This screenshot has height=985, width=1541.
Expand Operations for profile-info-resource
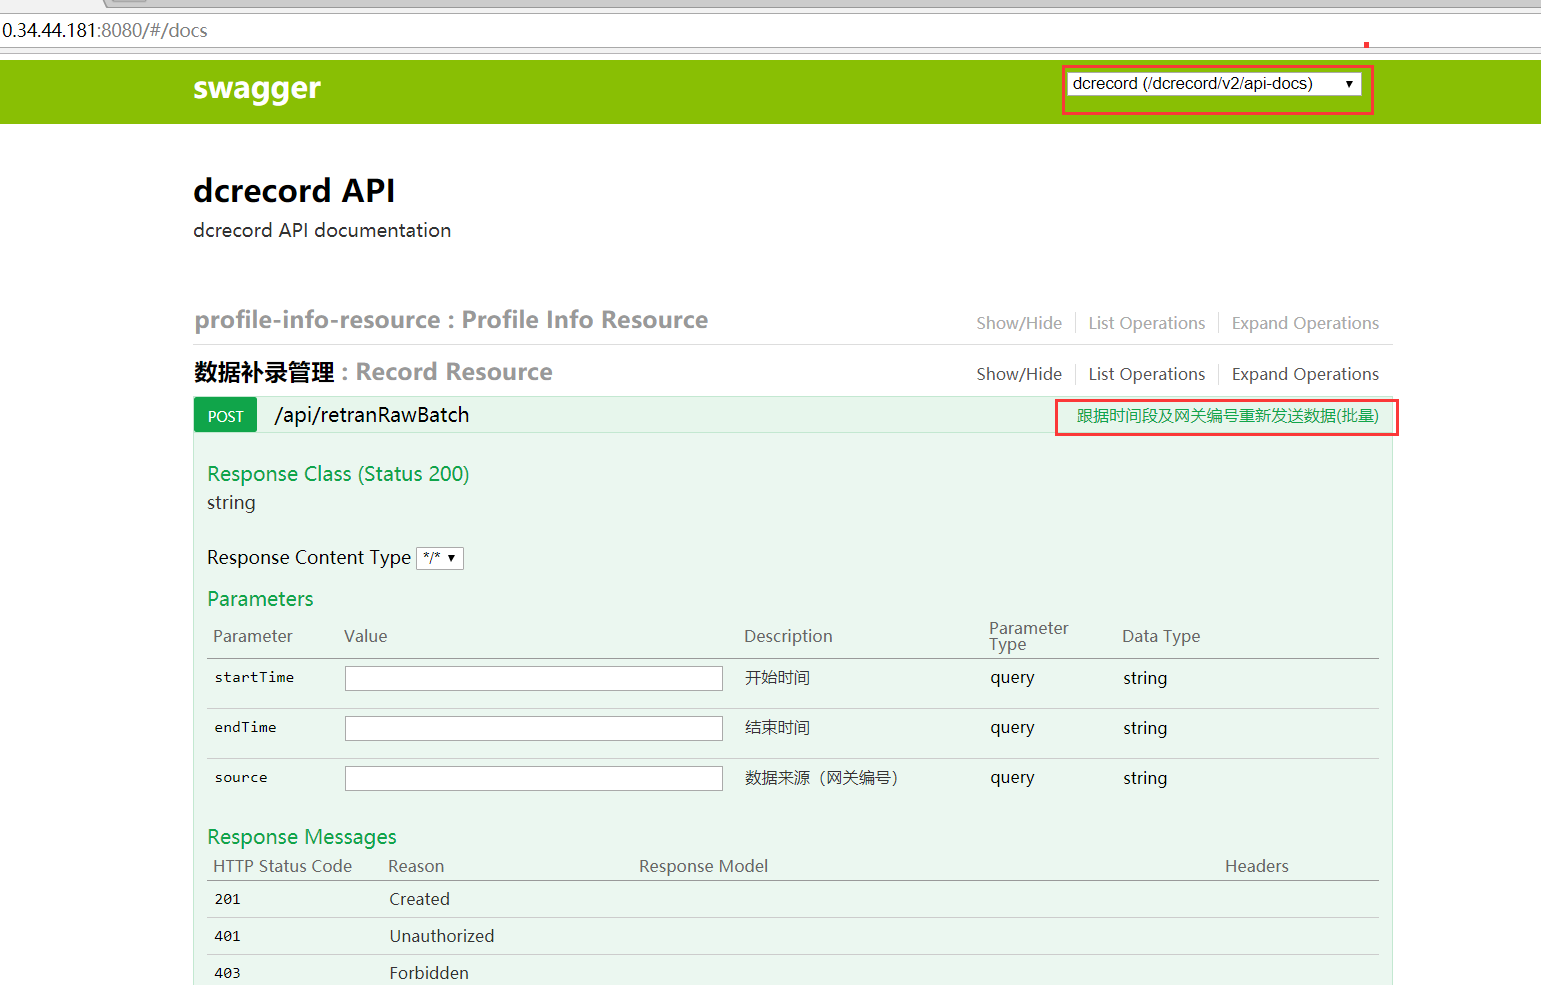tap(1304, 323)
